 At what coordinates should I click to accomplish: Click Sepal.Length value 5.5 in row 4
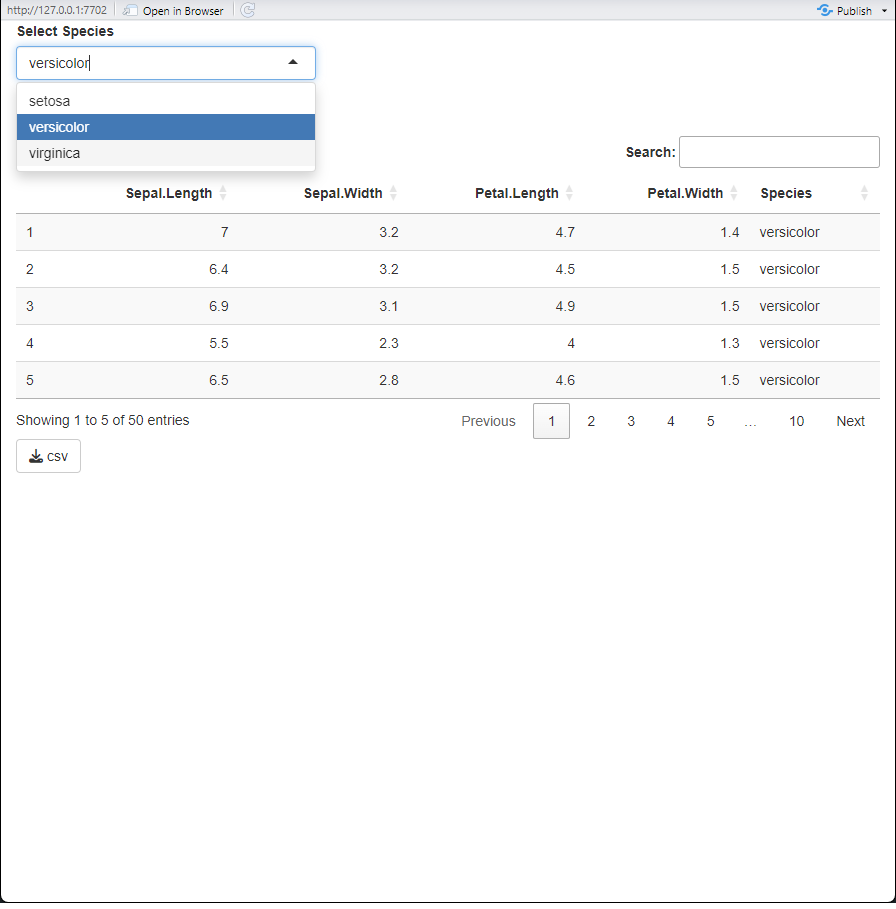pos(218,343)
